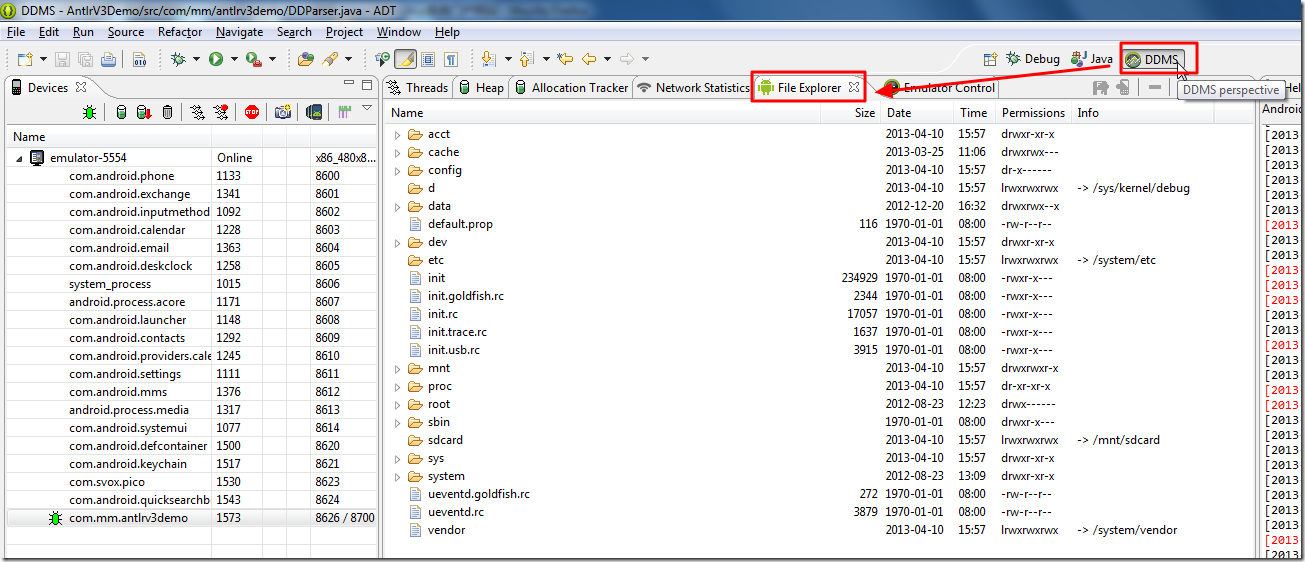The width and height of the screenshot is (1305, 562).
Task: Click Dump HPROF file icon
Action: [144, 112]
